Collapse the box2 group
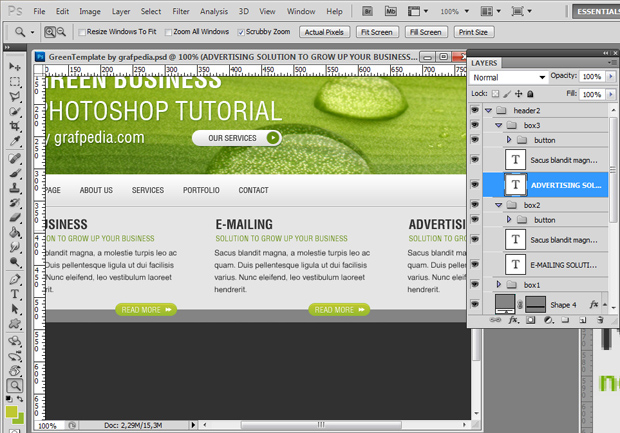The height and width of the screenshot is (433, 620). [x=499, y=205]
